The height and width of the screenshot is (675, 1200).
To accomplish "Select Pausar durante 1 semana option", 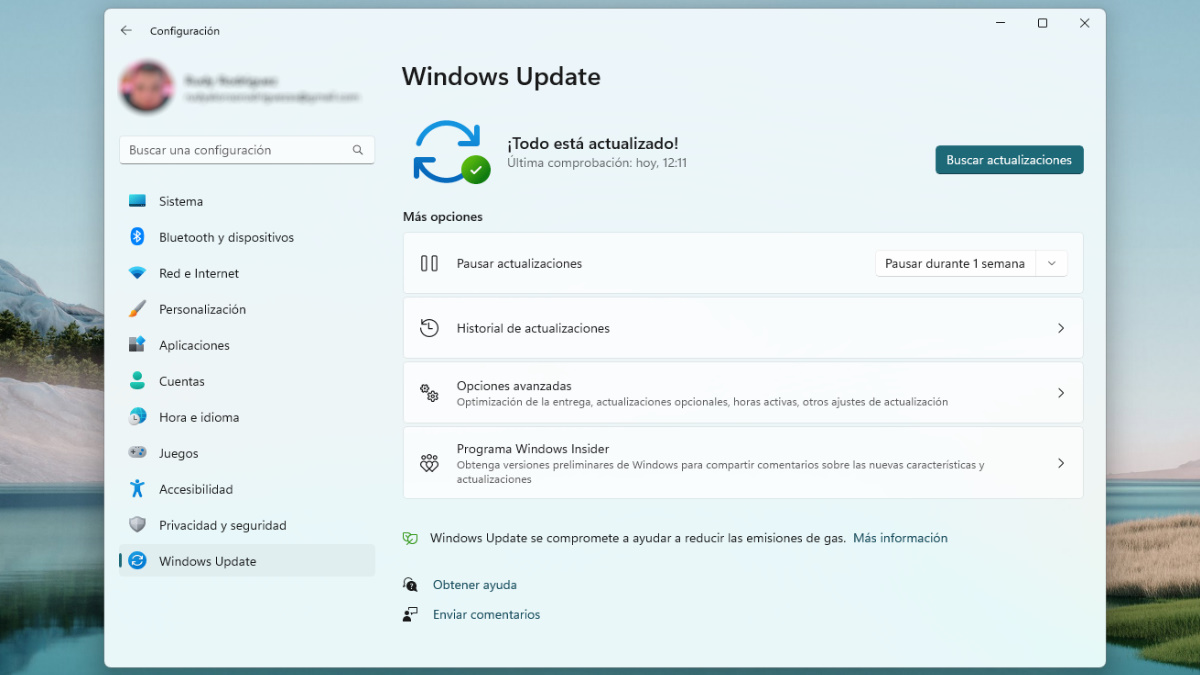I will click(x=955, y=264).
